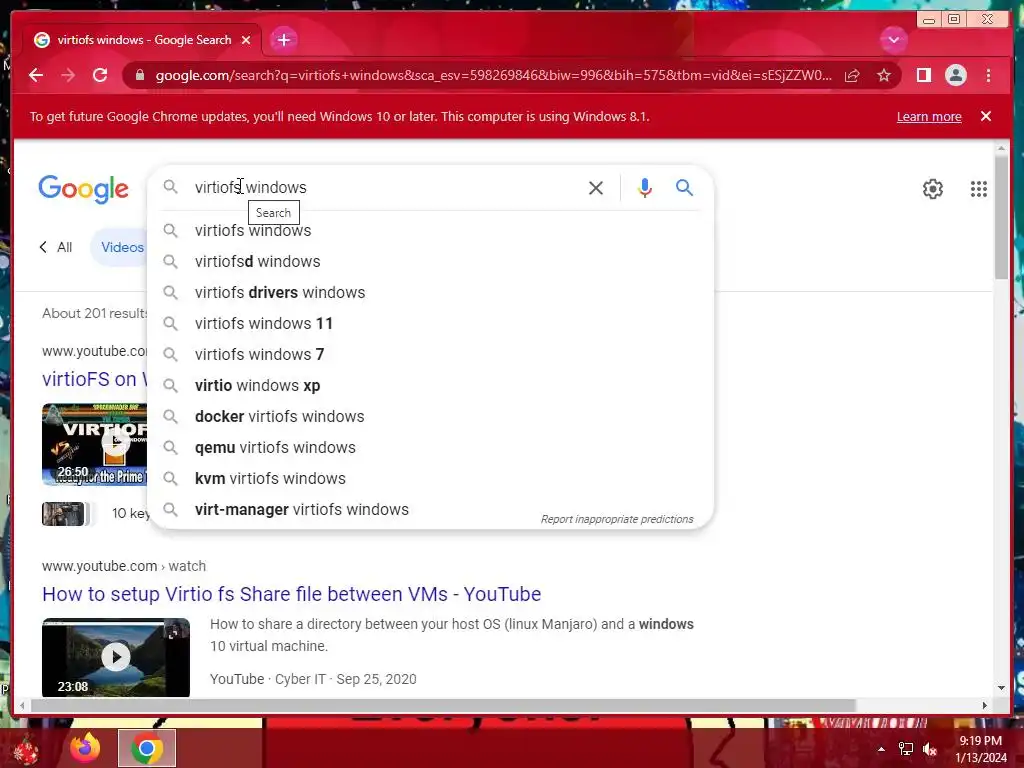
Task: Choose suggestion "virtiofsd windows"
Action: tap(430, 261)
